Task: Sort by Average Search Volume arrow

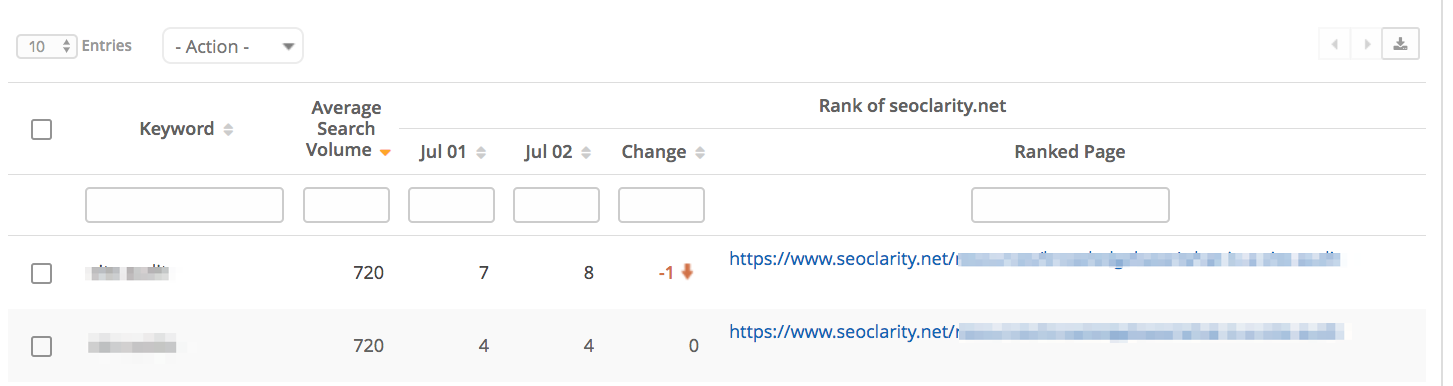Action: click(384, 152)
